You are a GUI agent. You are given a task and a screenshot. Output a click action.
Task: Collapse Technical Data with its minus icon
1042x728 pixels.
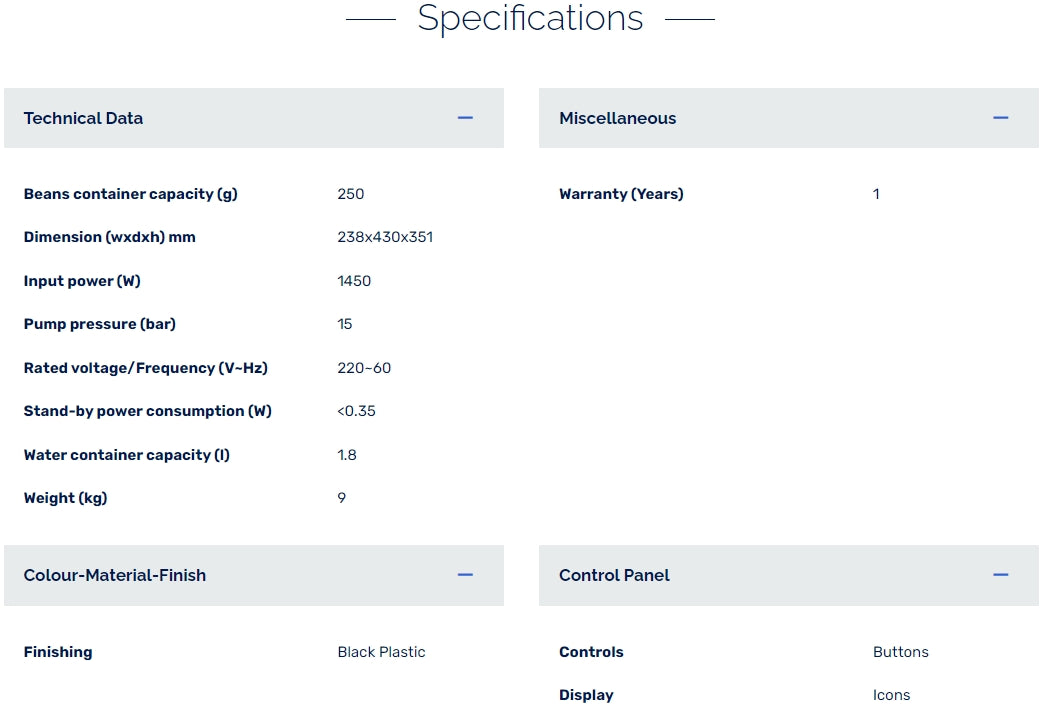coord(465,118)
